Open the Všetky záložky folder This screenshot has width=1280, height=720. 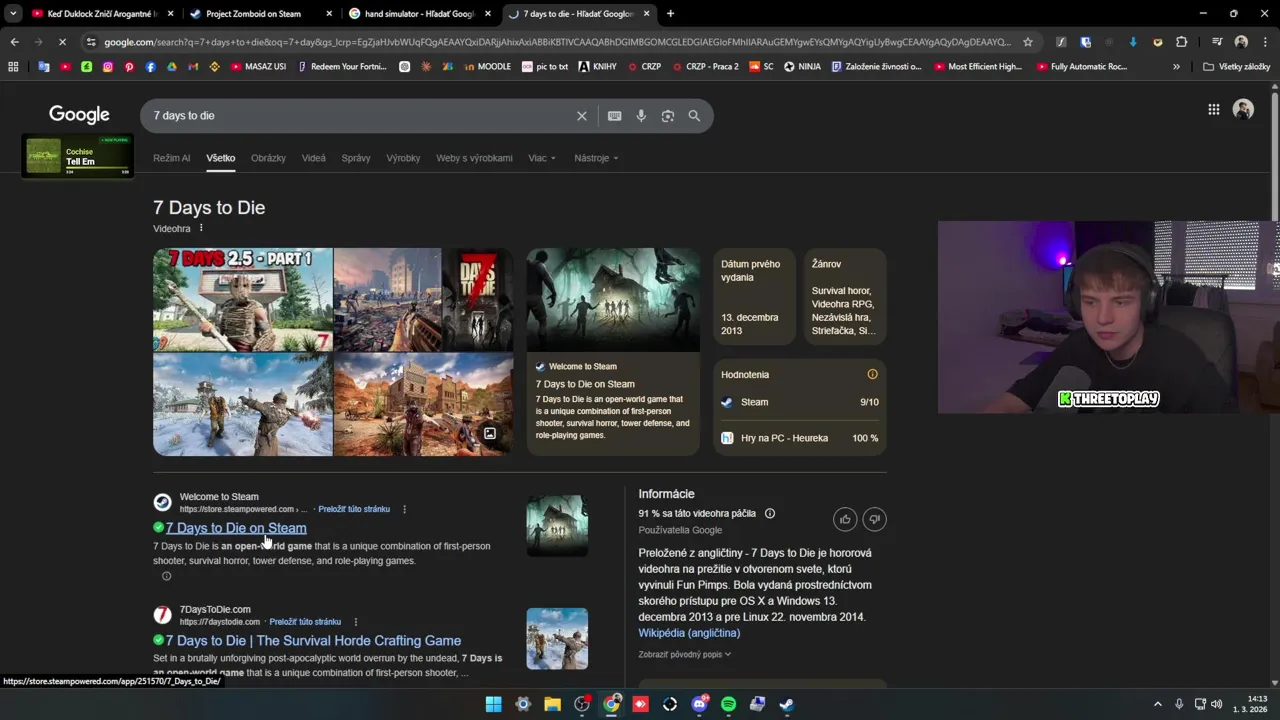(1237, 67)
